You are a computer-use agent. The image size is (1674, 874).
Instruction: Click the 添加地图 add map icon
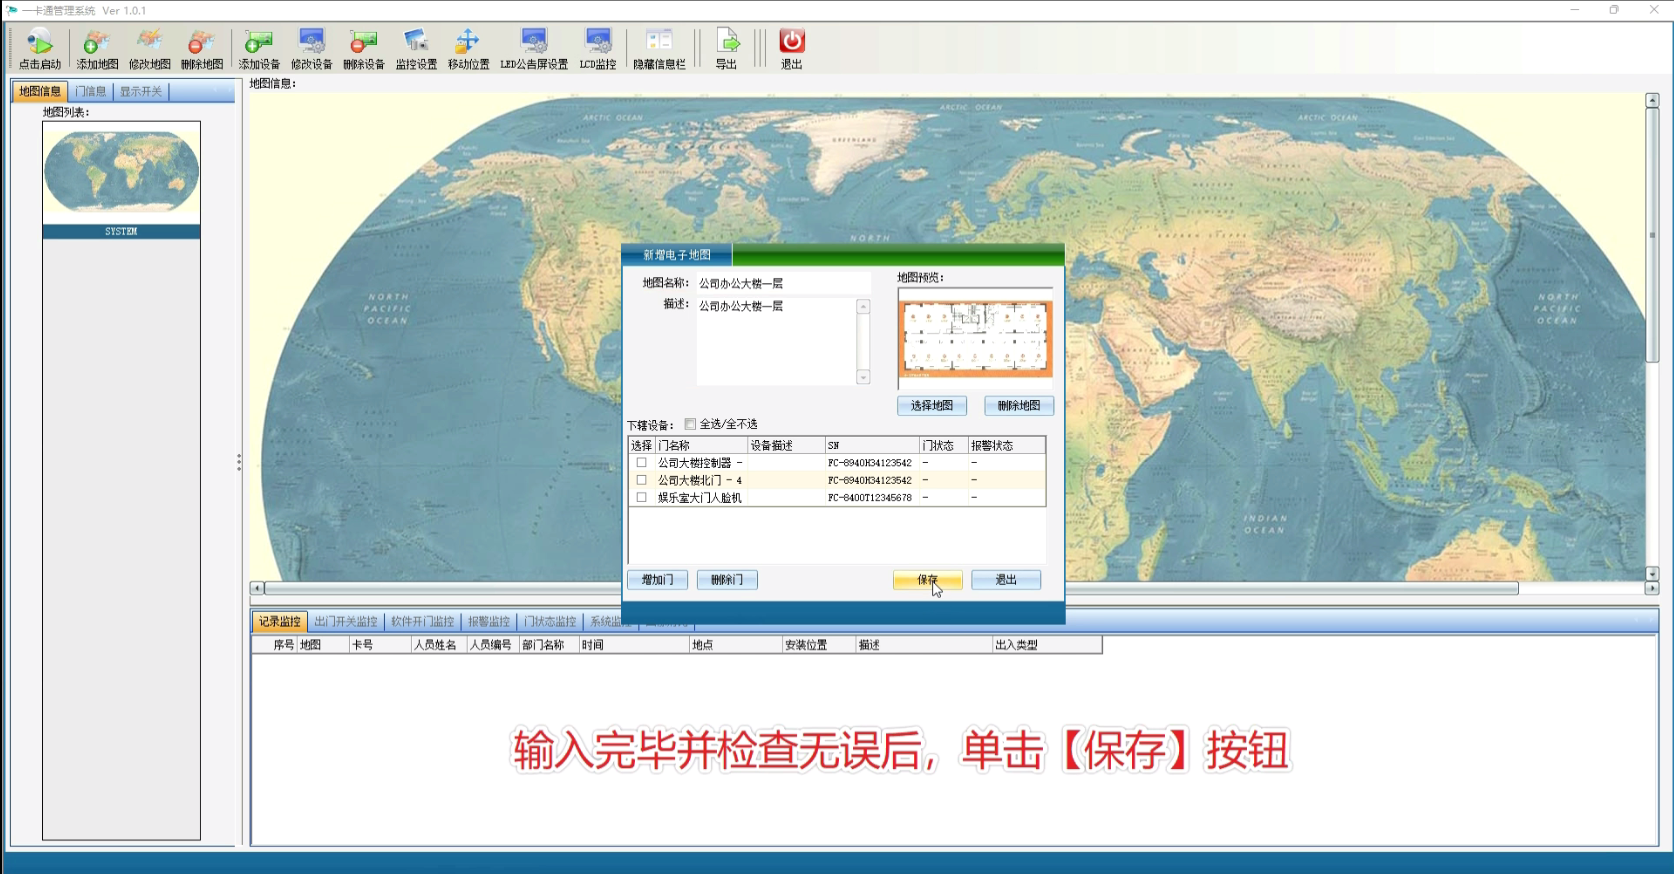click(97, 48)
